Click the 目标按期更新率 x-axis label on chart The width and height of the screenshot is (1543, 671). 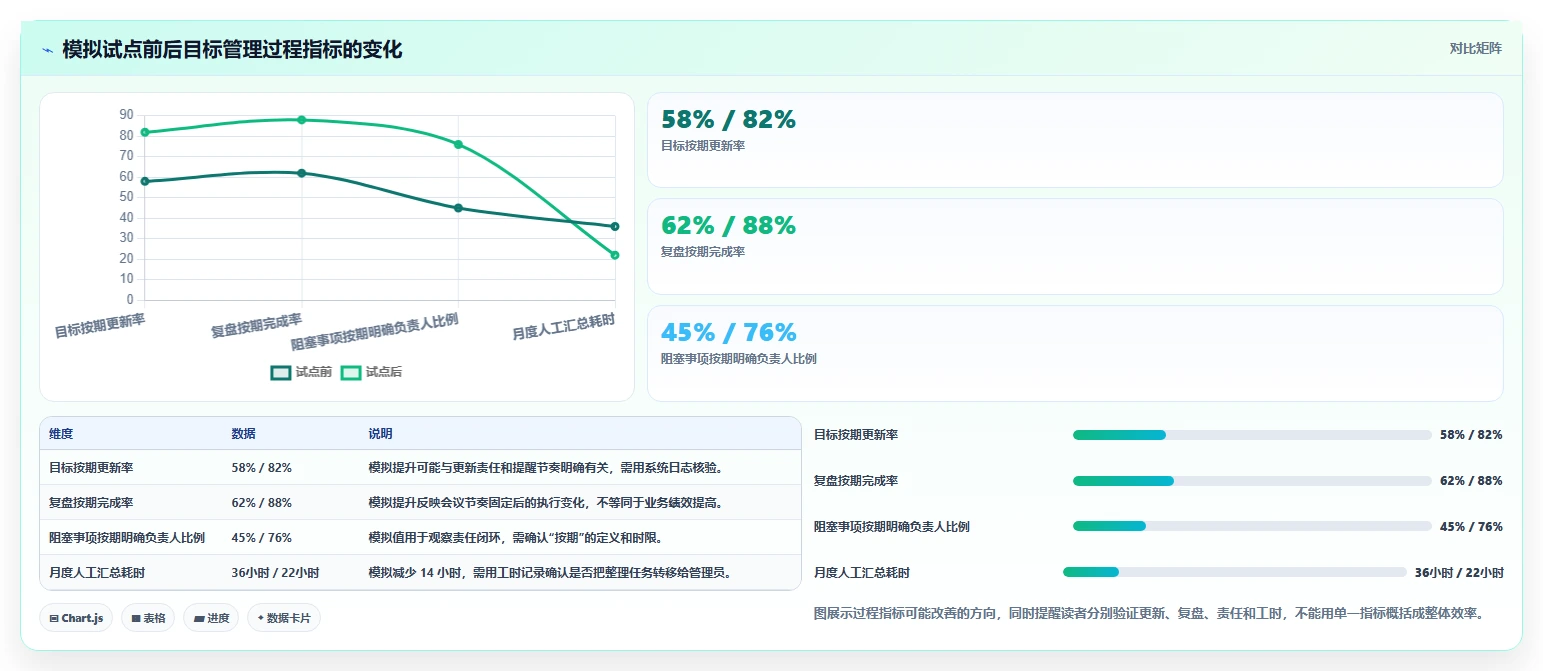tap(100, 325)
